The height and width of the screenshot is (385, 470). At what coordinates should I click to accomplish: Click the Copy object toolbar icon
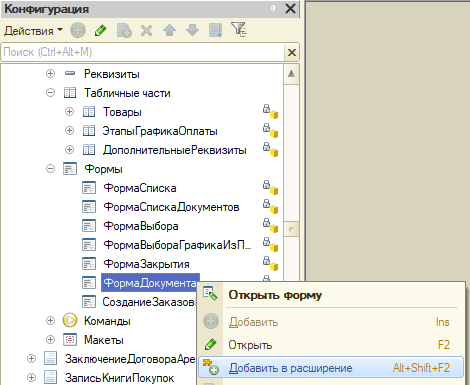pos(124,30)
